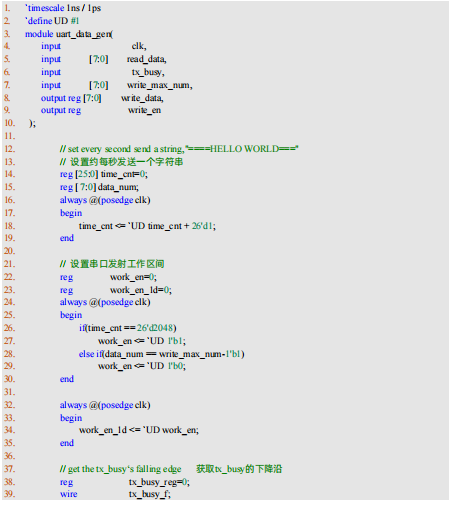Click the end keyword on line 19
454x507 pixels.
click(x=67, y=238)
